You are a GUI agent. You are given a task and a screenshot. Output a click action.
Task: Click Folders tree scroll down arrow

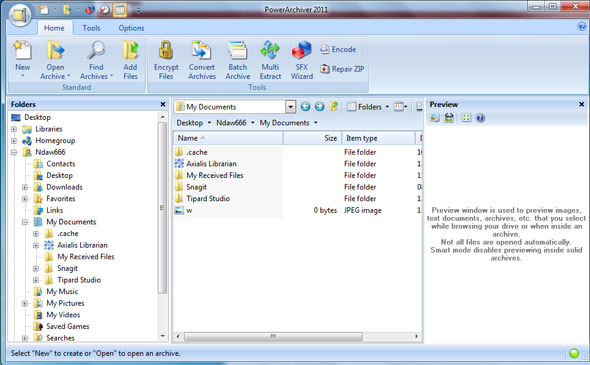pos(163,336)
